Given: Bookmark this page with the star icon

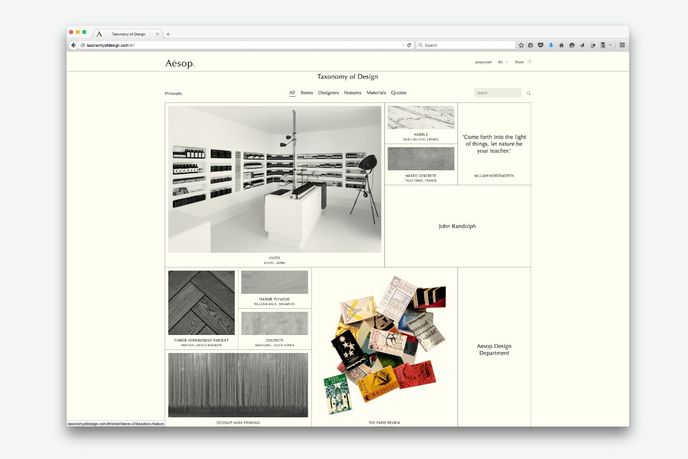Looking at the screenshot, I should coord(521,45).
